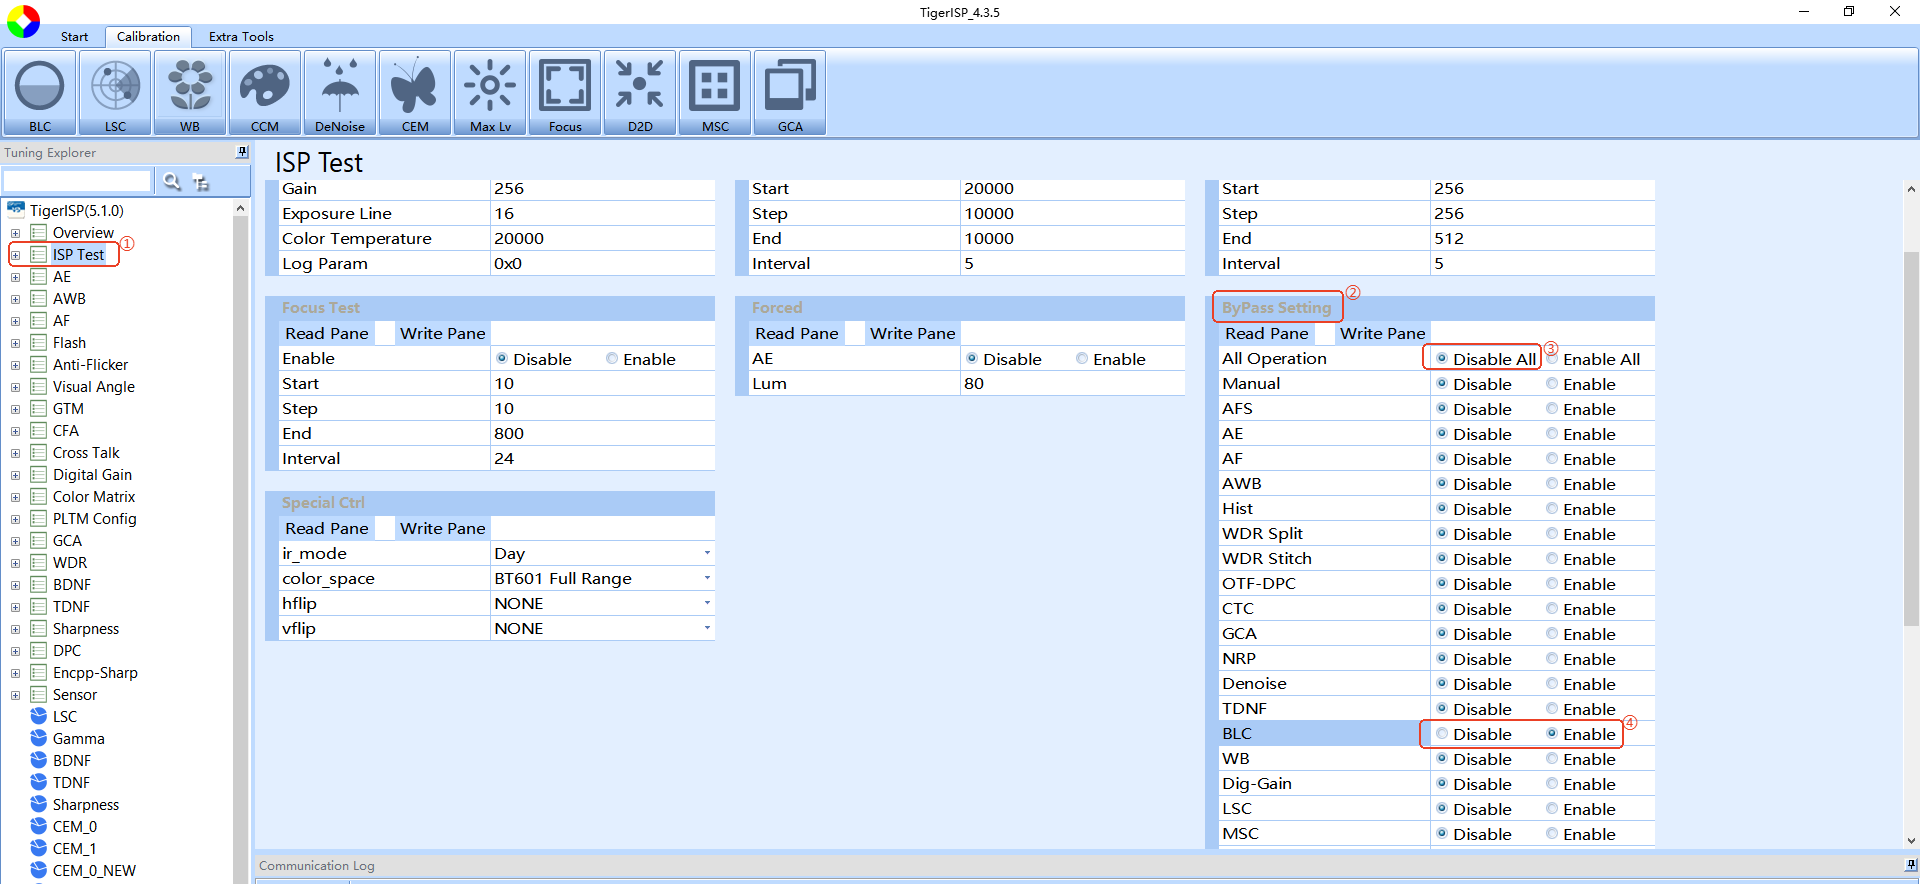Image resolution: width=1920 pixels, height=884 pixels.
Task: Switch to the Start tab
Action: 74,37
